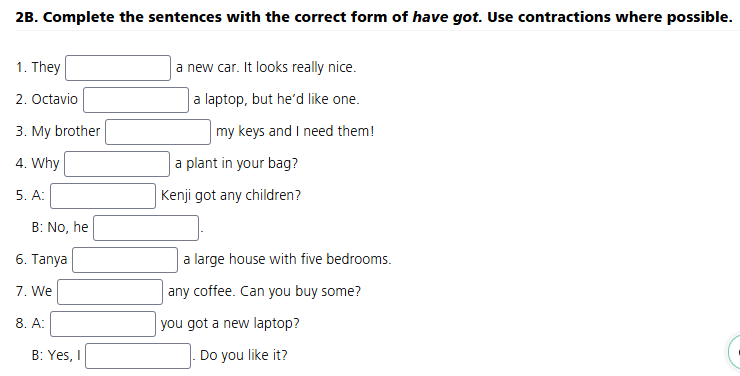Click the text 'a laptop, but he'd like one.'
740x376 pixels.
click(276, 100)
